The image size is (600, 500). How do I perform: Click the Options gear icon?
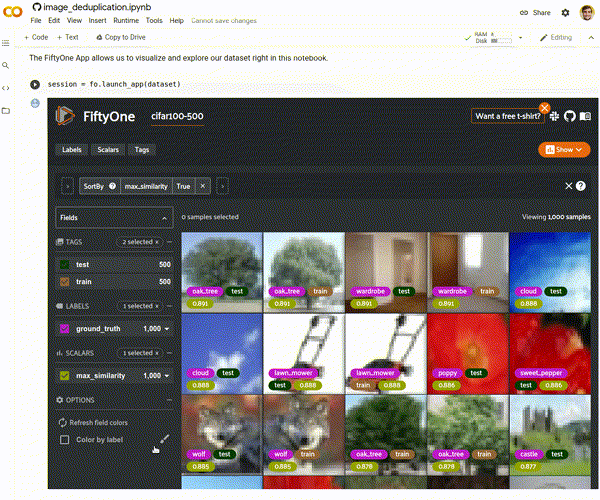60,400
